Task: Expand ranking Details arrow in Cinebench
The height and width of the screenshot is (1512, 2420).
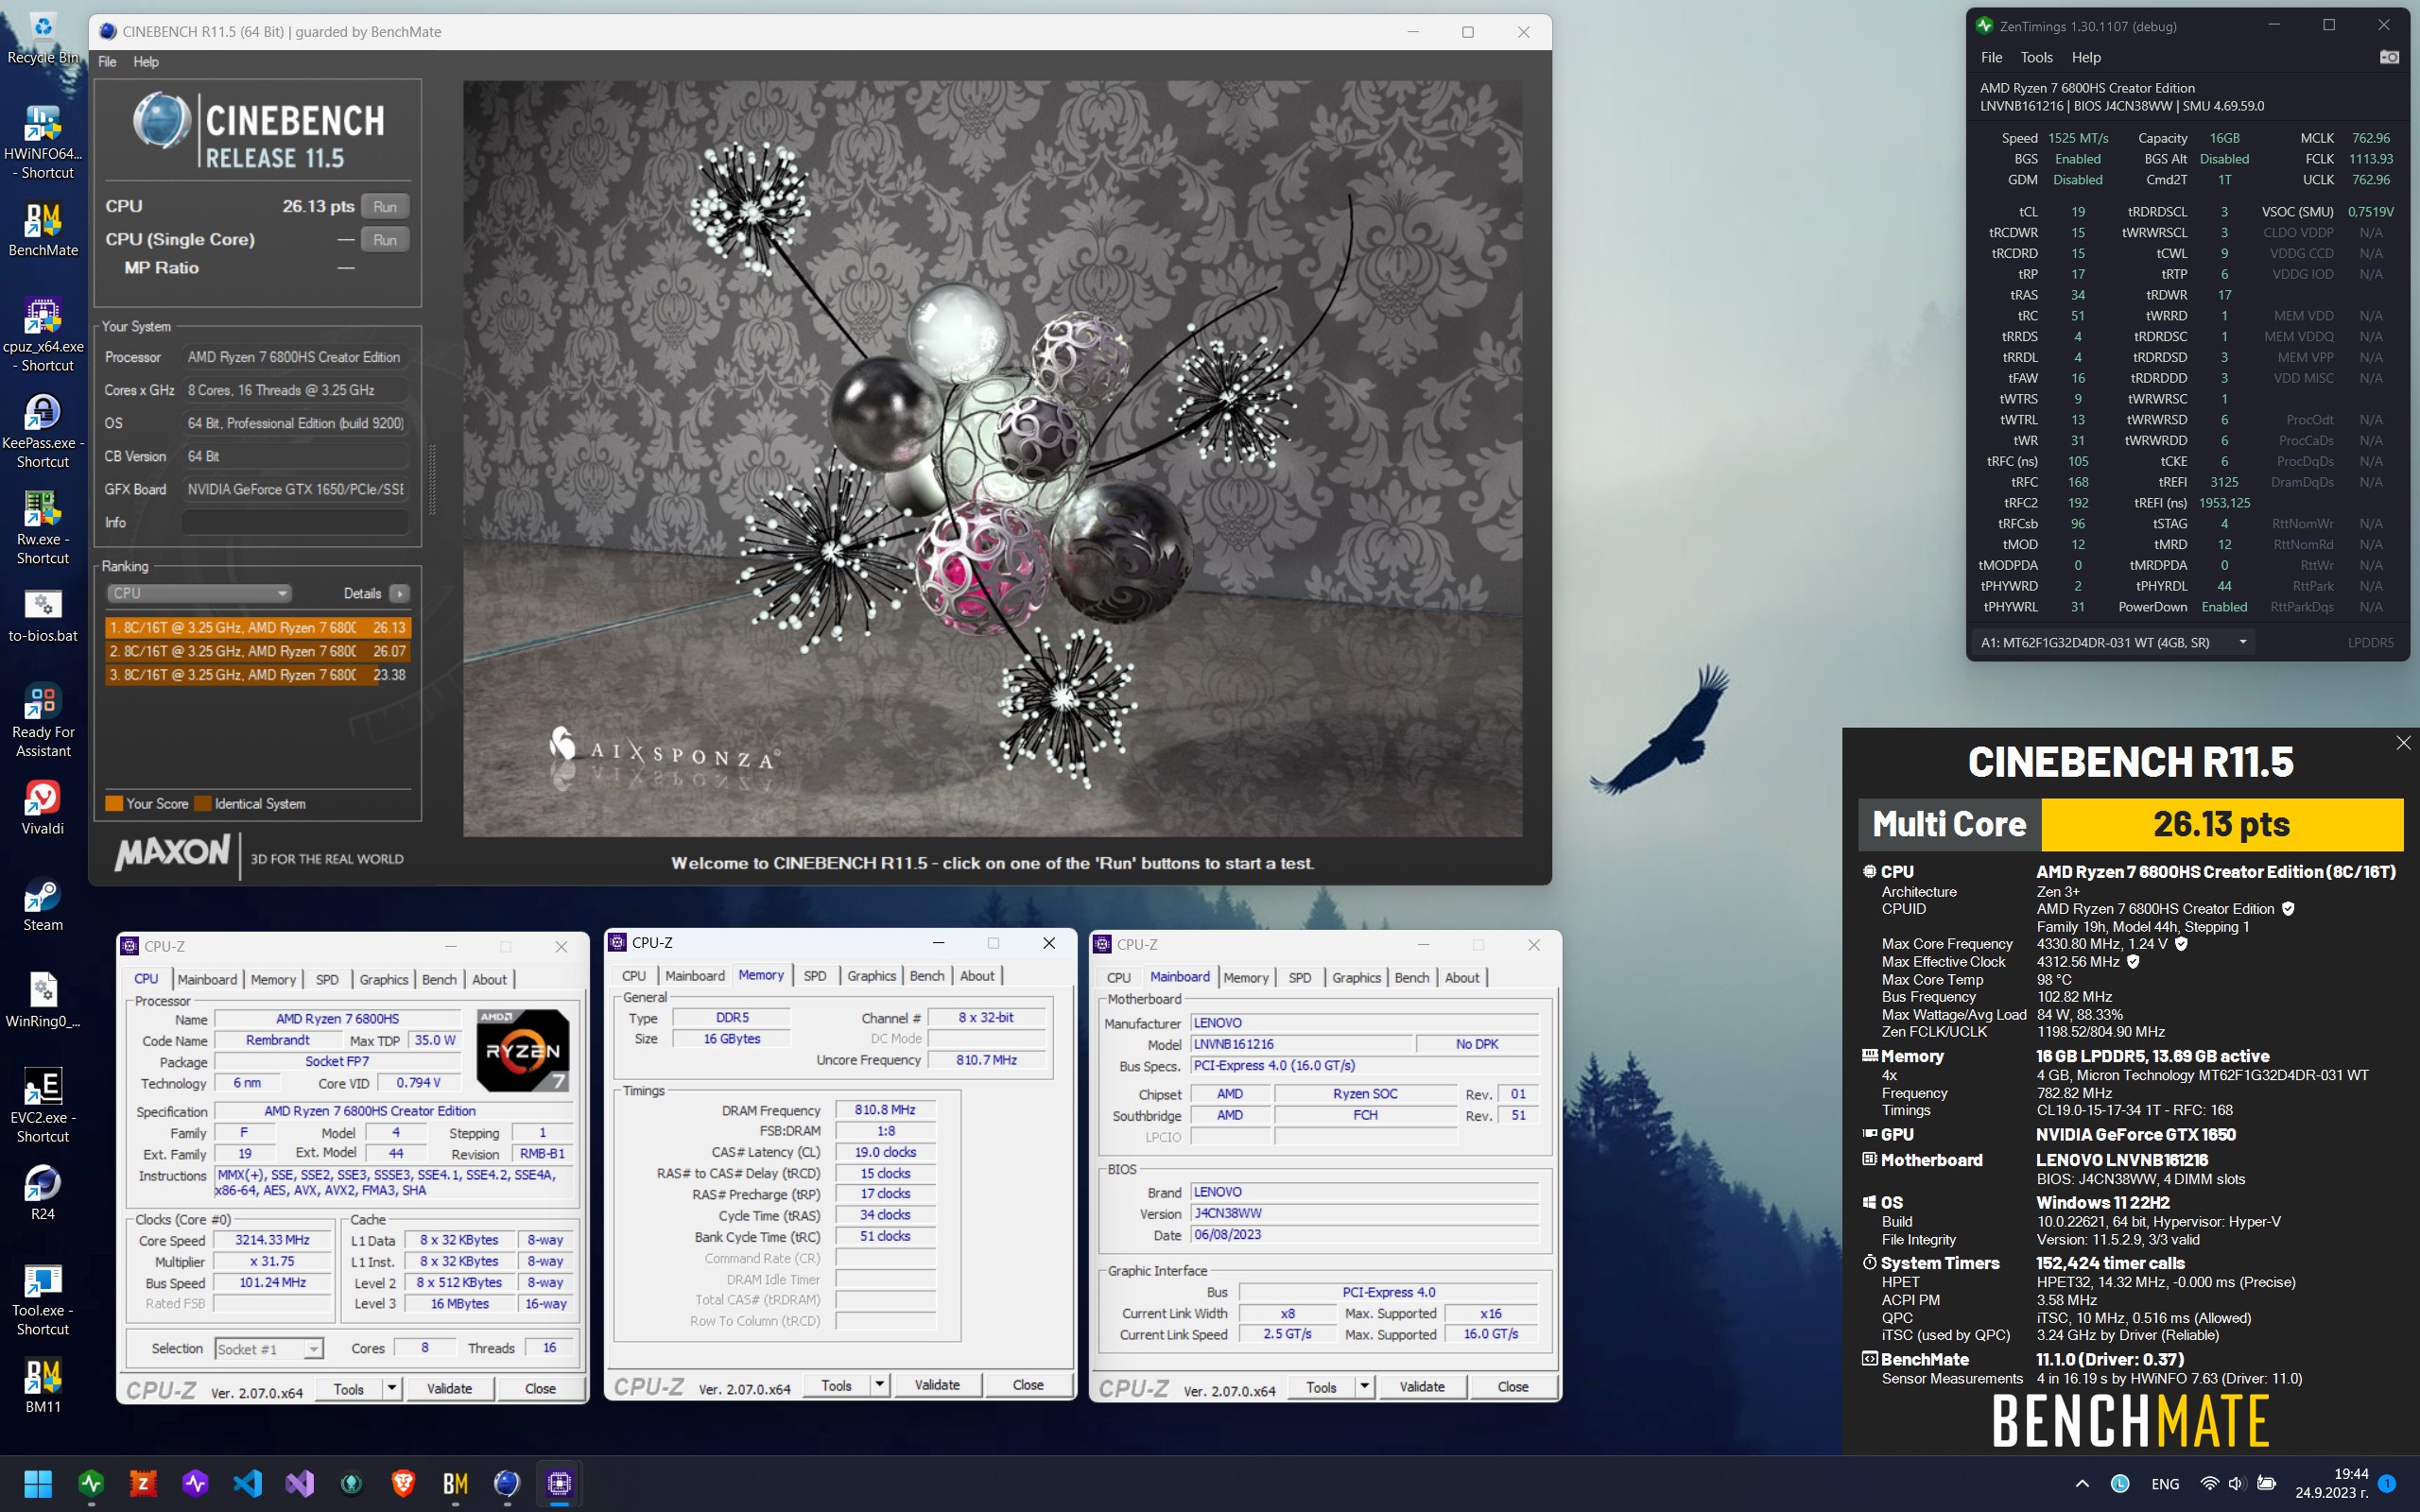Action: [399, 593]
